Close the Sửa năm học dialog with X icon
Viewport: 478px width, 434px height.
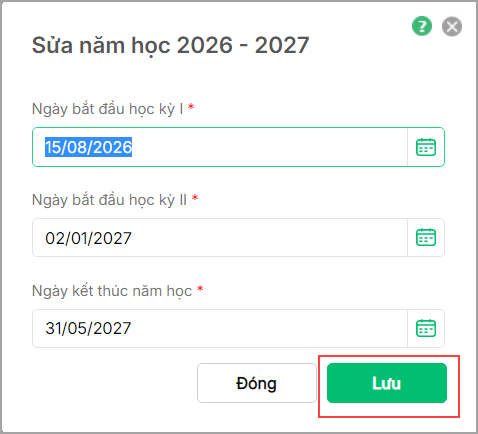[452, 26]
